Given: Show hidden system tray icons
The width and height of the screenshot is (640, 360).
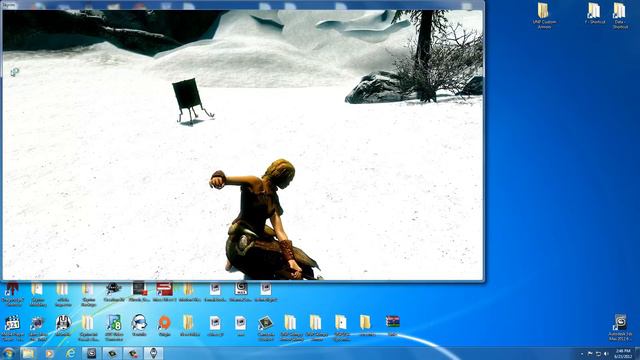Looking at the screenshot, I should point(582,354).
